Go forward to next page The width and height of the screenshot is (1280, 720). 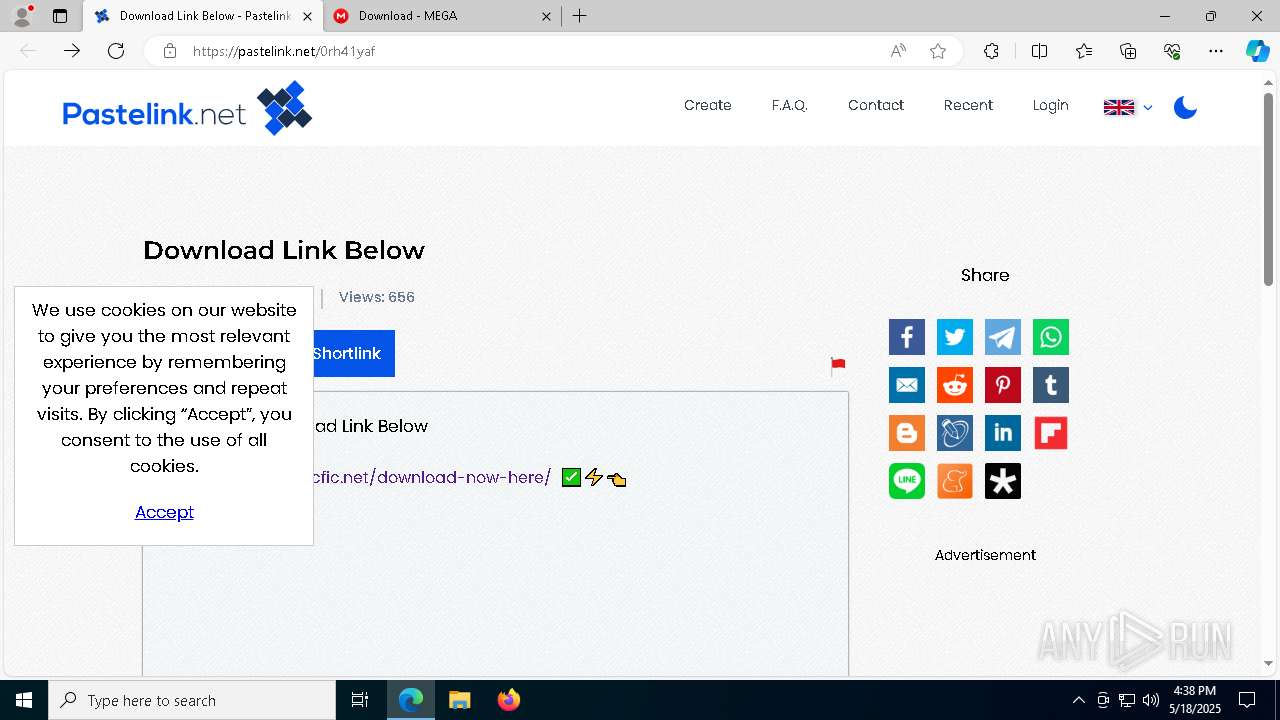[x=72, y=51]
